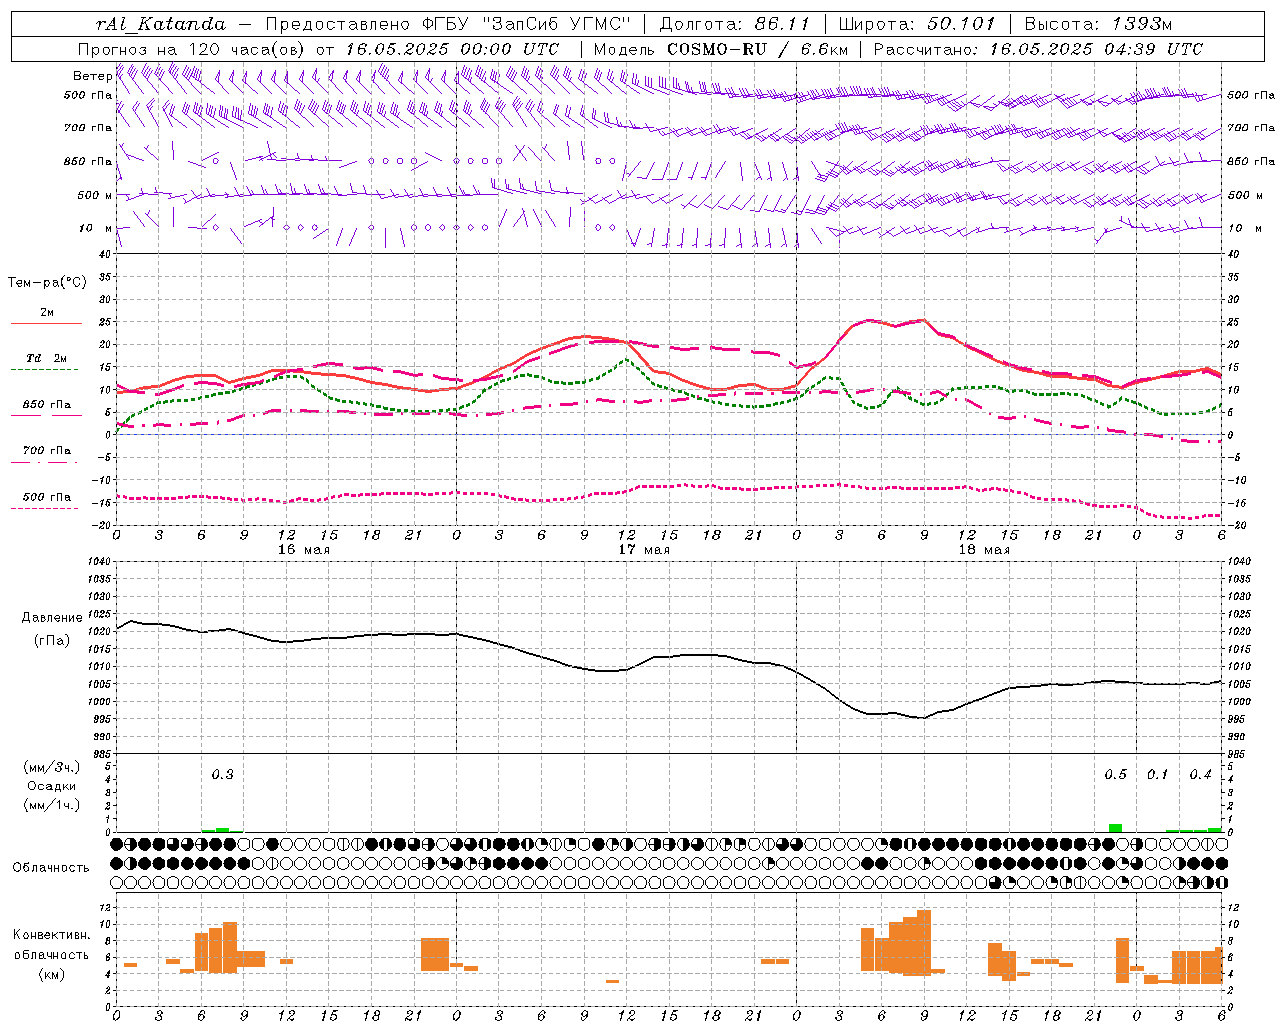The height and width of the screenshot is (1024, 1280).
Task: Click the (км) convective height unit label
Action: click(51, 974)
